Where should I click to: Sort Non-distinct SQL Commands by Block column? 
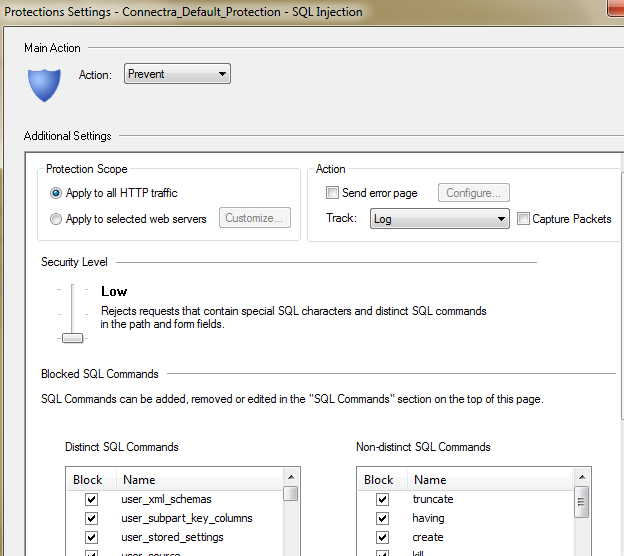click(x=382, y=480)
